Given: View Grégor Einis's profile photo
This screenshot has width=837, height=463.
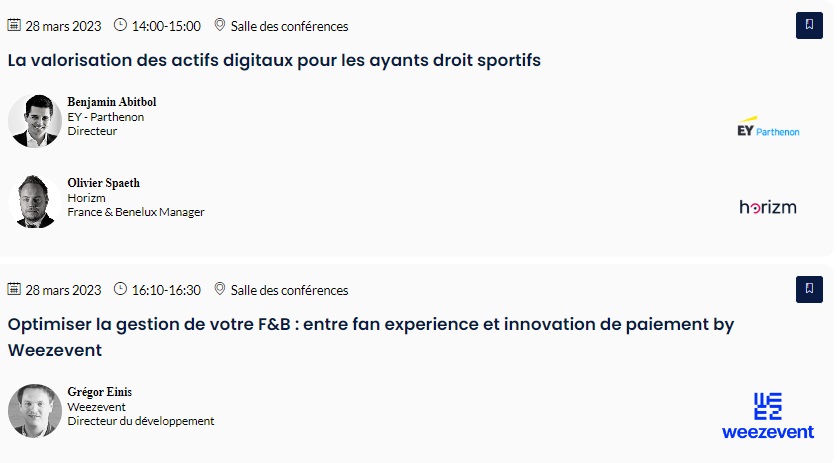Looking at the screenshot, I should [x=35, y=410].
